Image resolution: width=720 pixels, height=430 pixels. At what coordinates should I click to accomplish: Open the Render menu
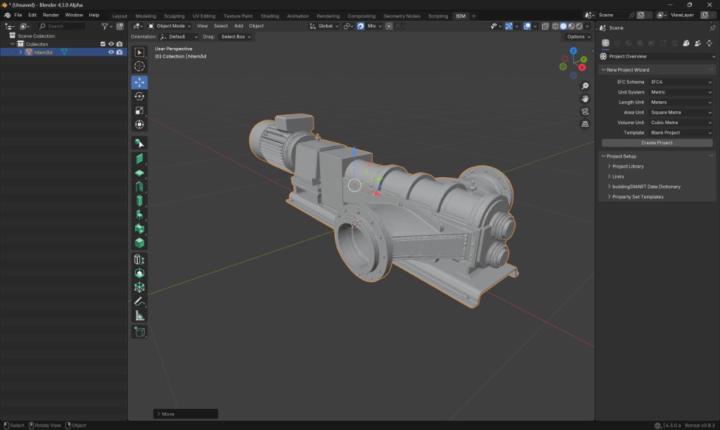point(50,15)
